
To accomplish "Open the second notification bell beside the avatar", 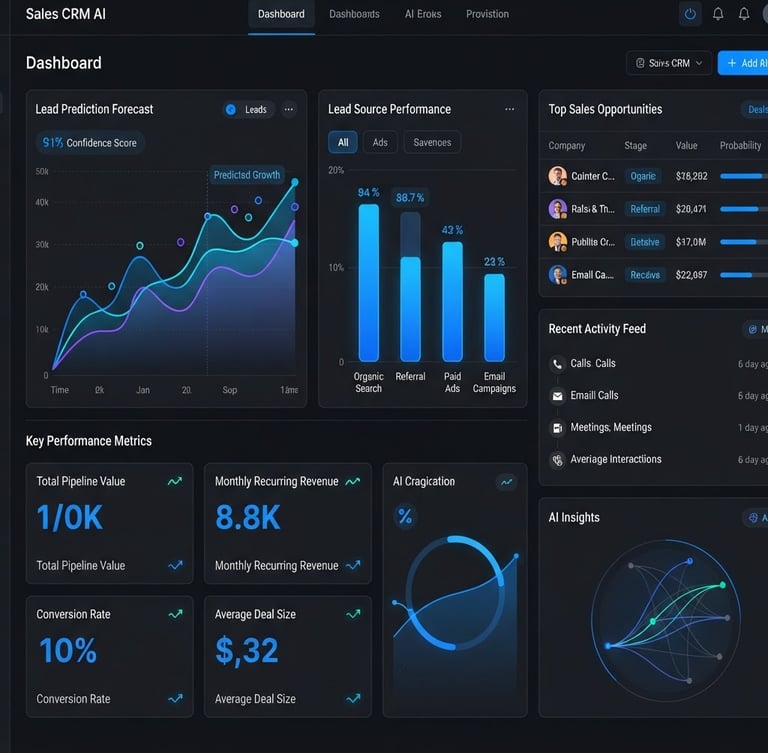I will (744, 14).
